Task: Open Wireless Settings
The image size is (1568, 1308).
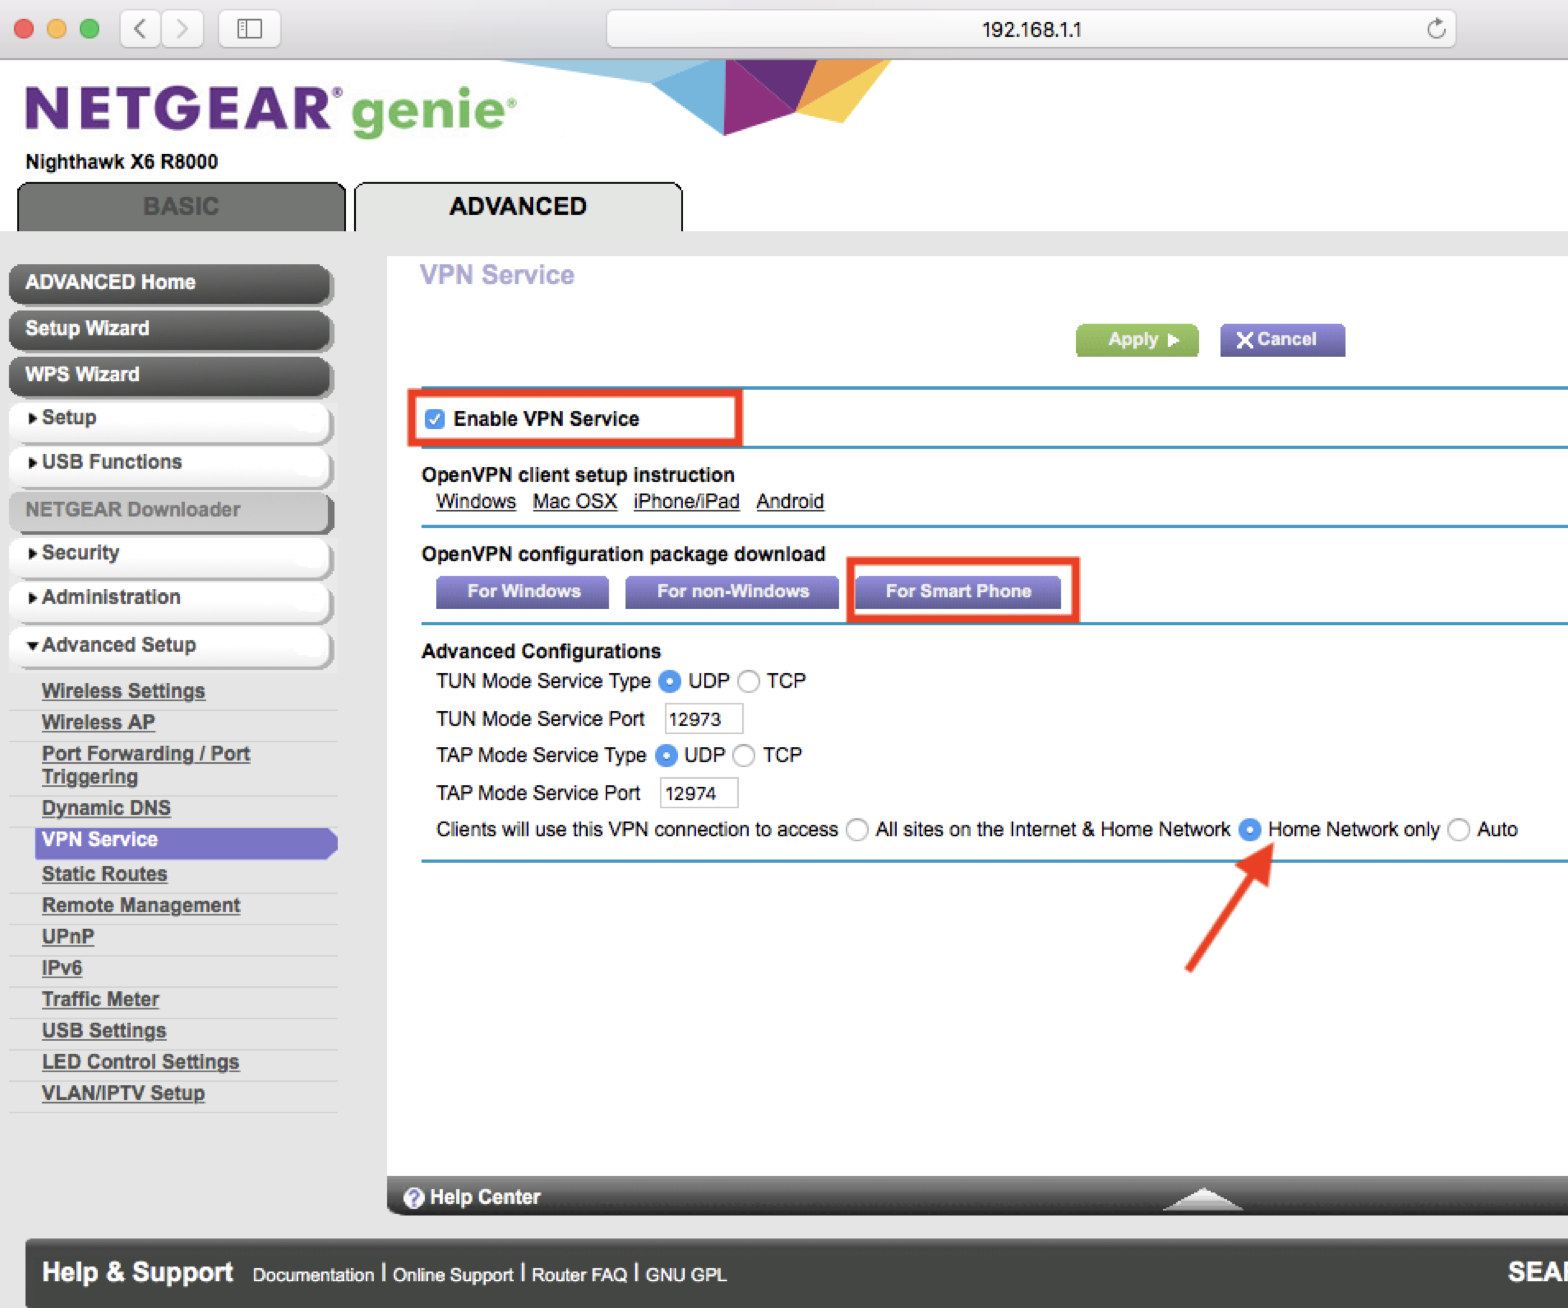Action: (123, 691)
